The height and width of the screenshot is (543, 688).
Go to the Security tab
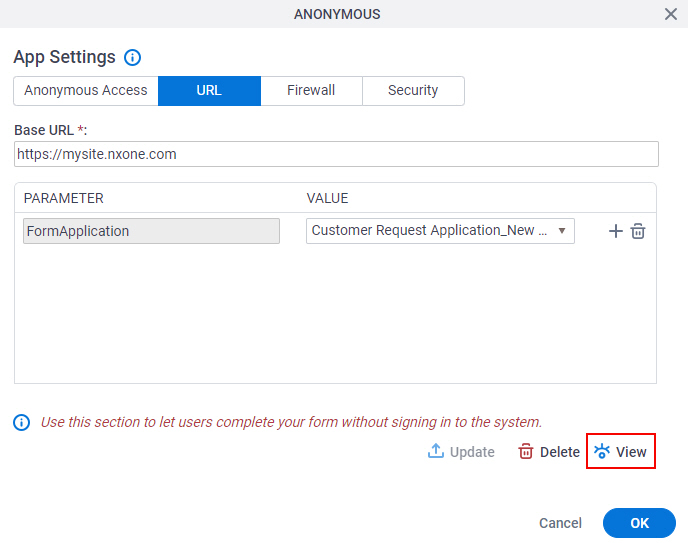point(413,91)
